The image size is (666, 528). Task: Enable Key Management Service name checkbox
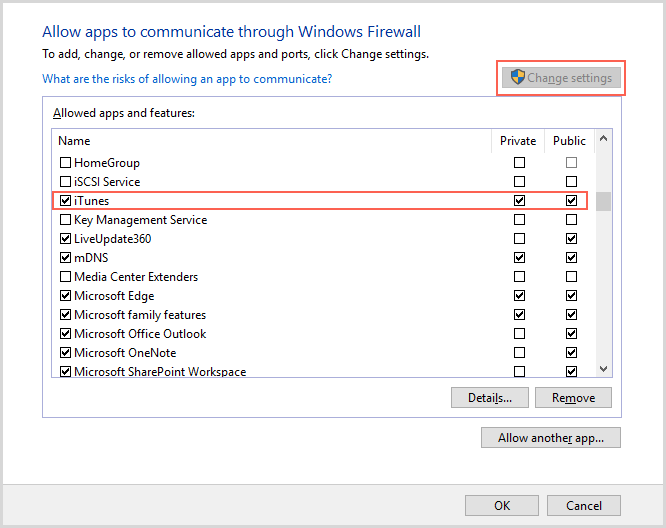tap(65, 220)
